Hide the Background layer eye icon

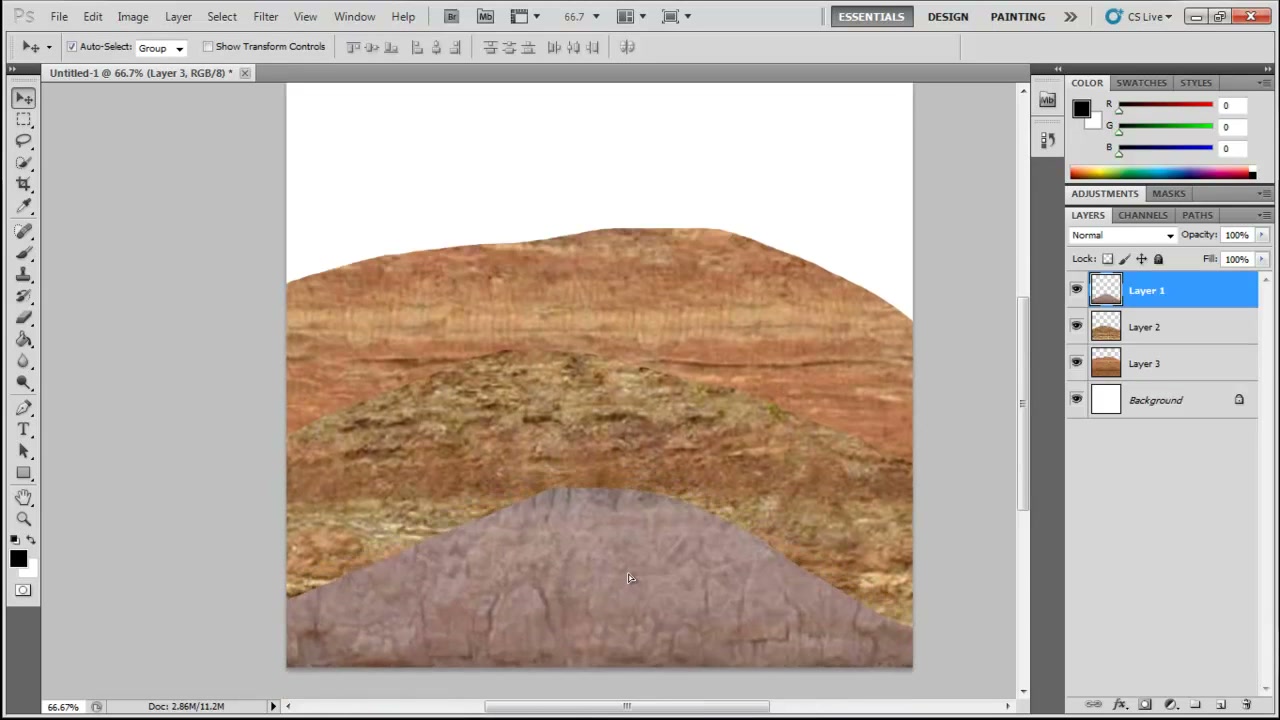pyautogui.click(x=1076, y=399)
